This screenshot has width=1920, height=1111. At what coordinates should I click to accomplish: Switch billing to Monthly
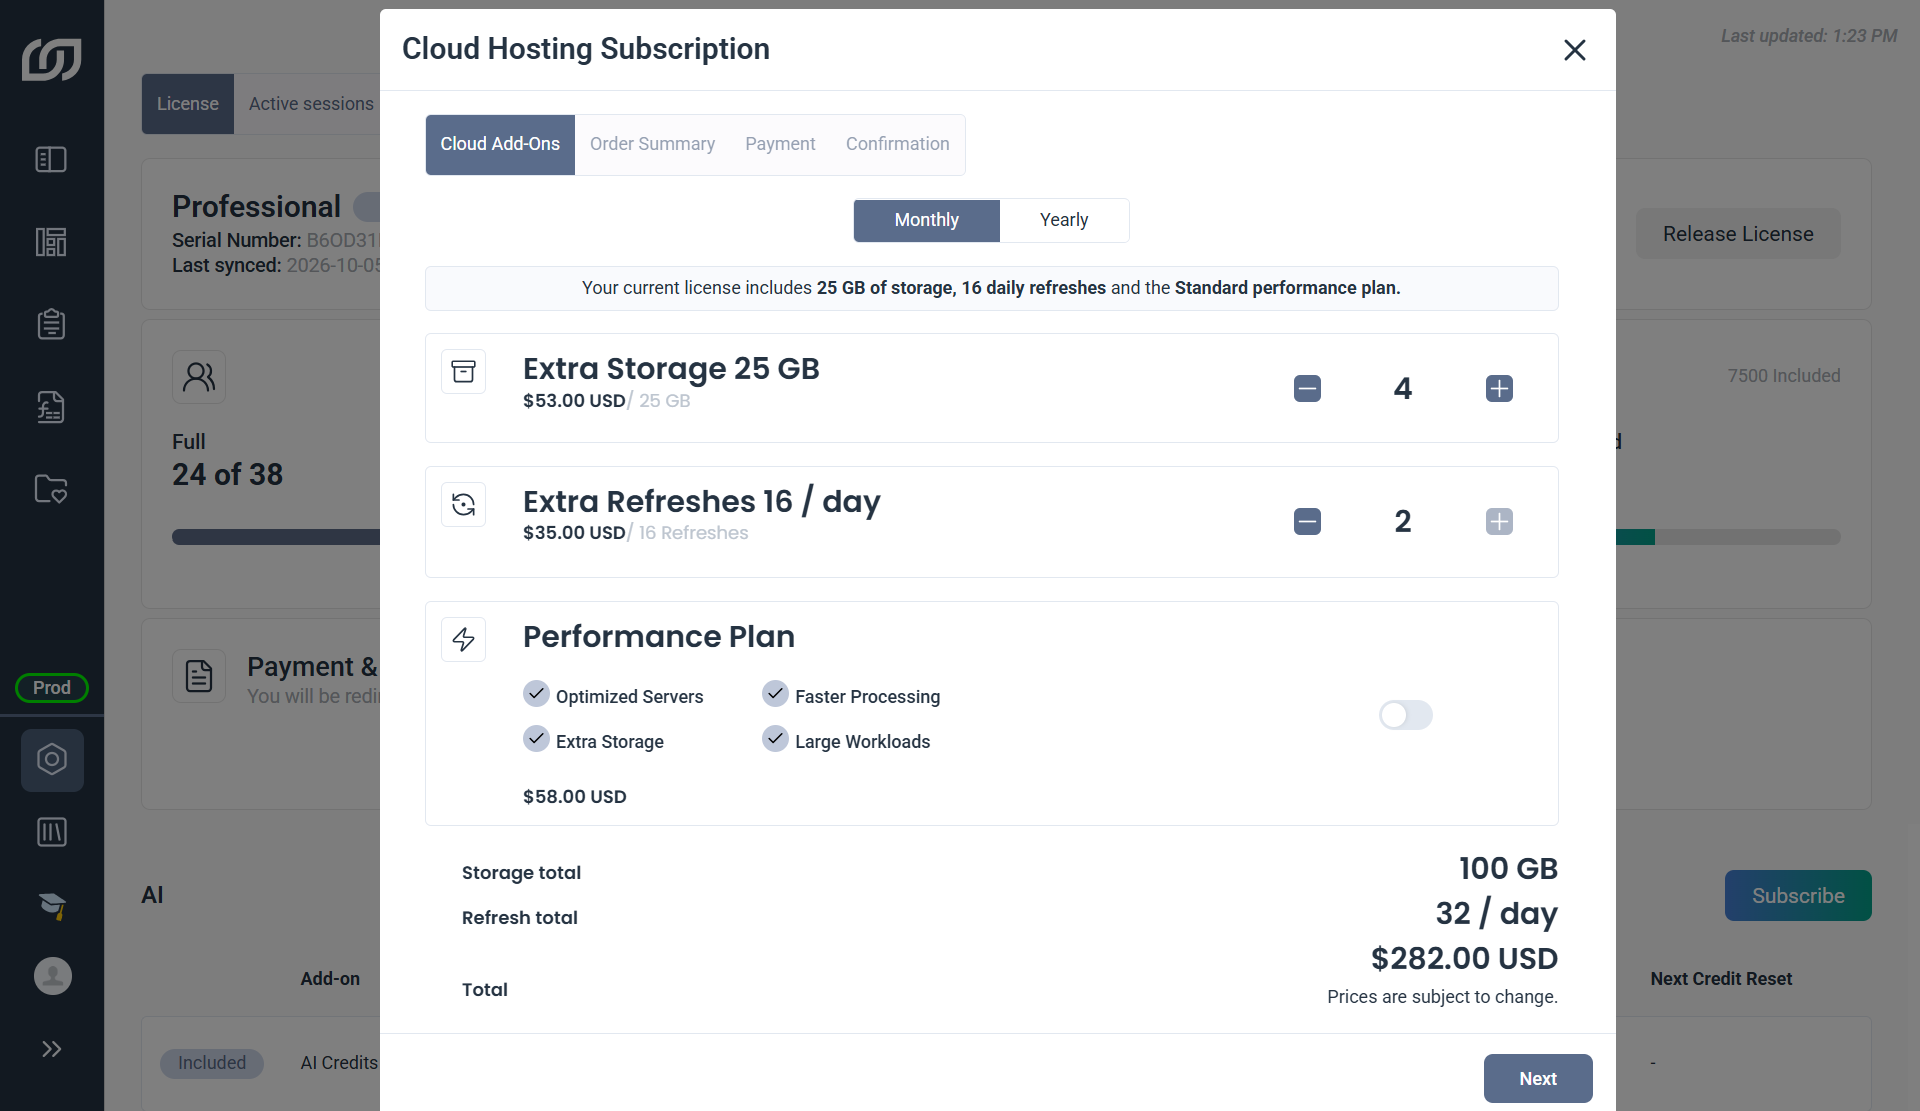pos(927,221)
